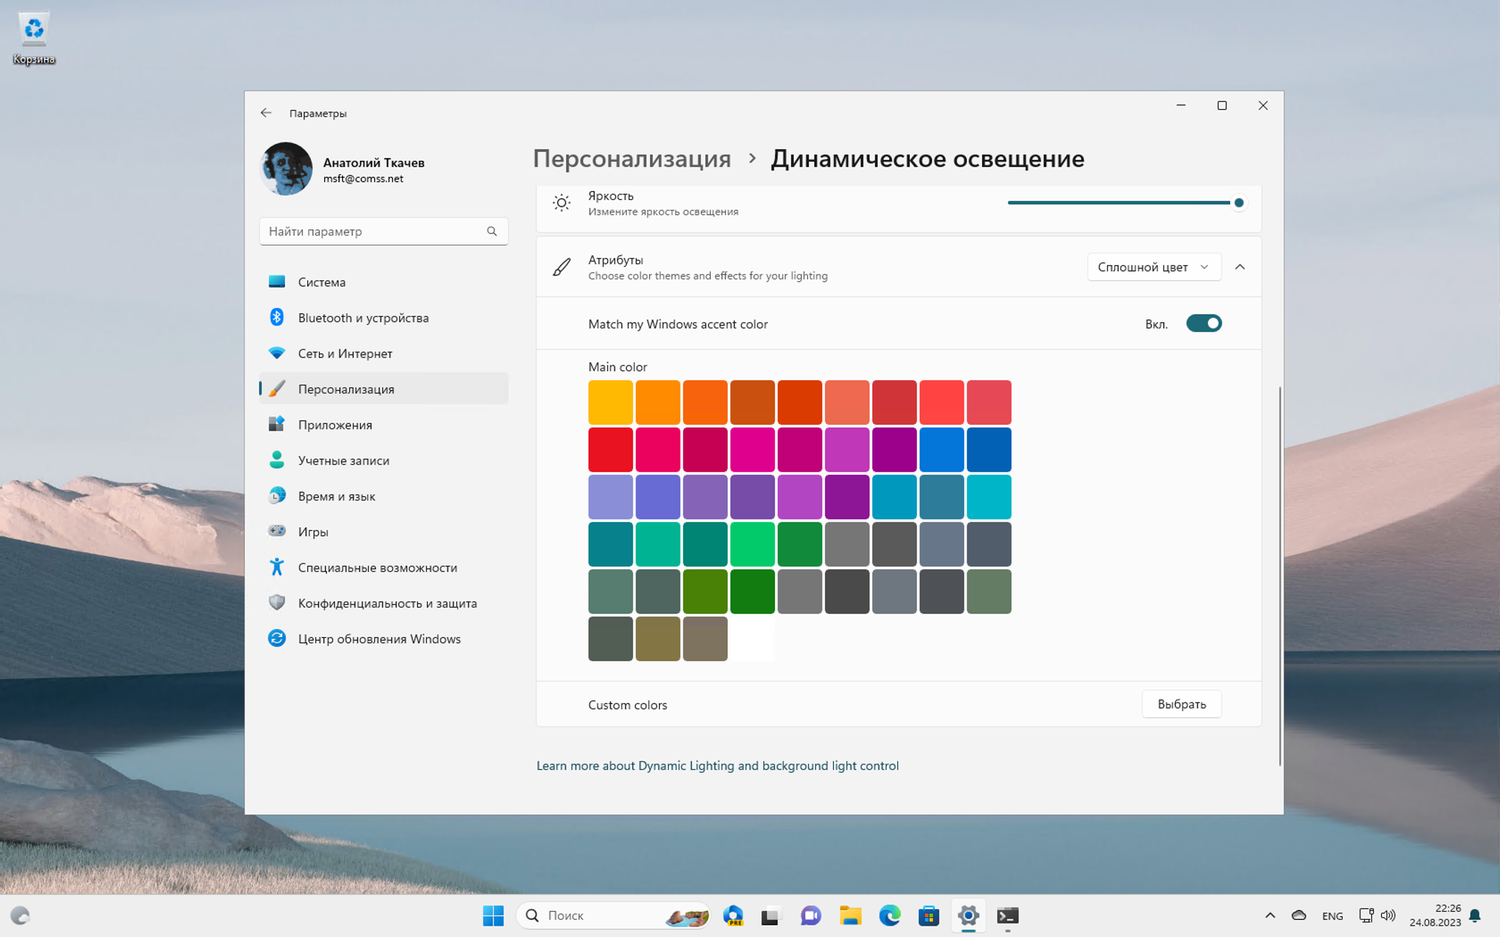Launch Microsoft Edge from the taskbar
The height and width of the screenshot is (937, 1500).
889,915
